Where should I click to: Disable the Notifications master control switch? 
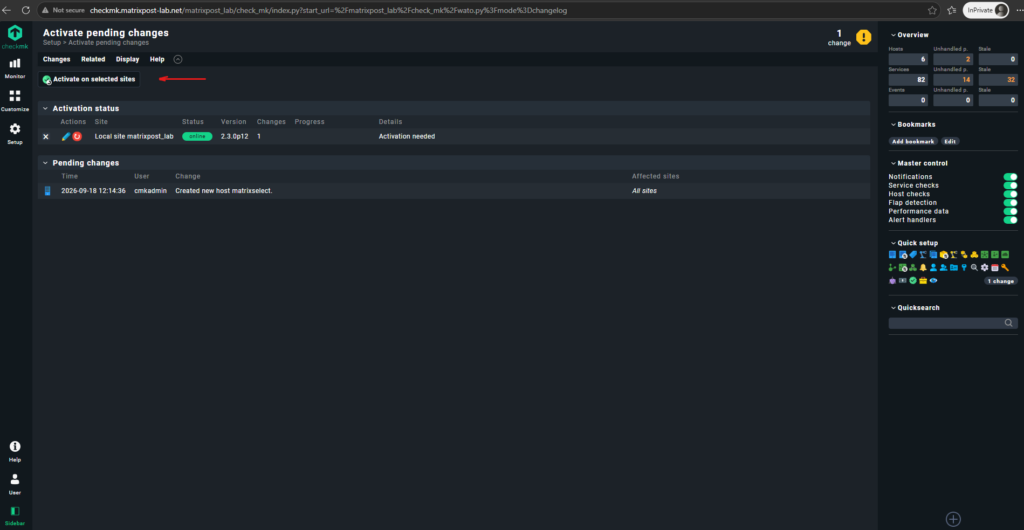[1010, 177]
